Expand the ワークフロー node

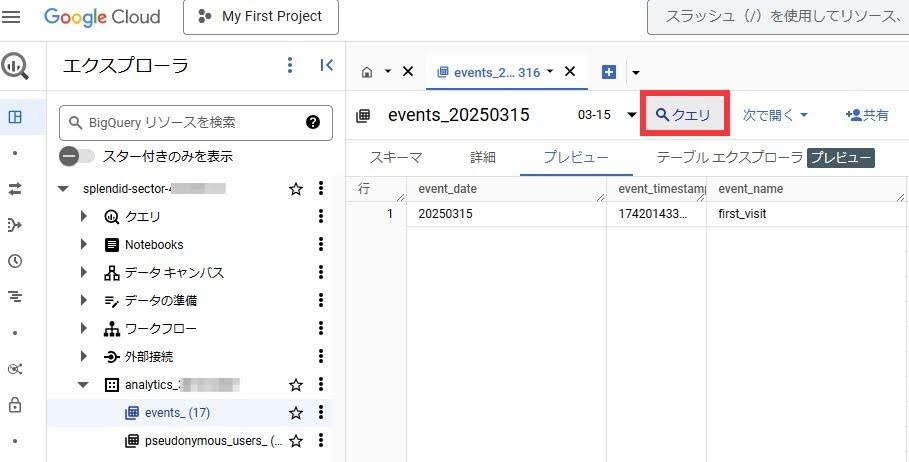[x=83, y=329]
